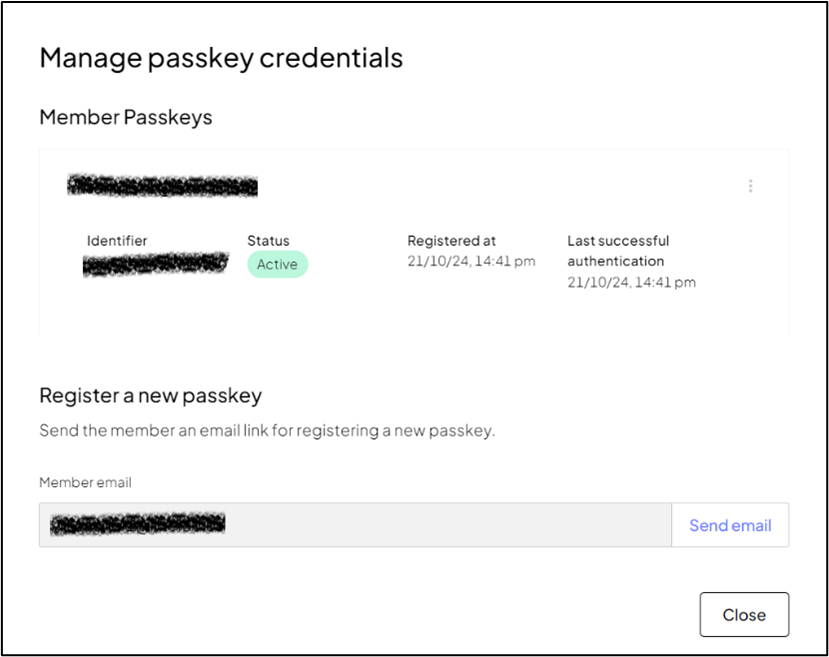
Task: Click the redacted address inside email field
Action: 137,524
